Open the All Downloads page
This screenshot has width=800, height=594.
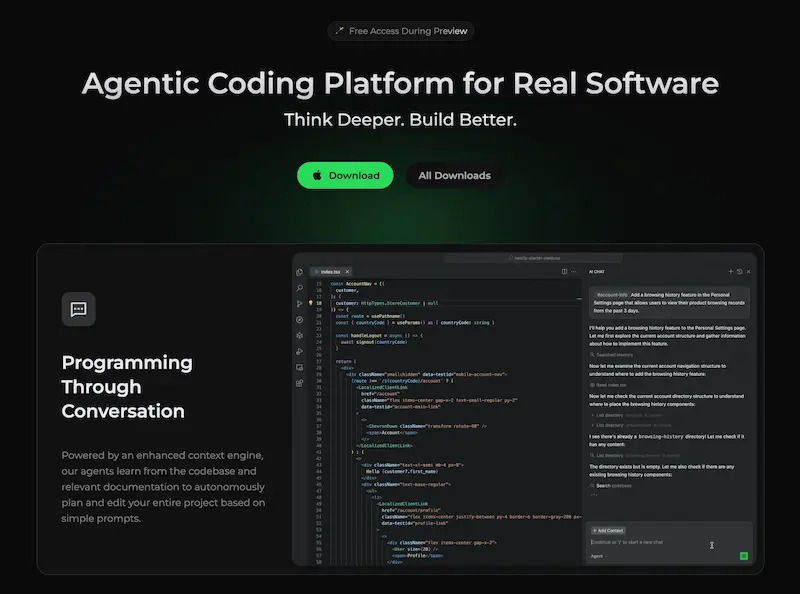coord(454,176)
